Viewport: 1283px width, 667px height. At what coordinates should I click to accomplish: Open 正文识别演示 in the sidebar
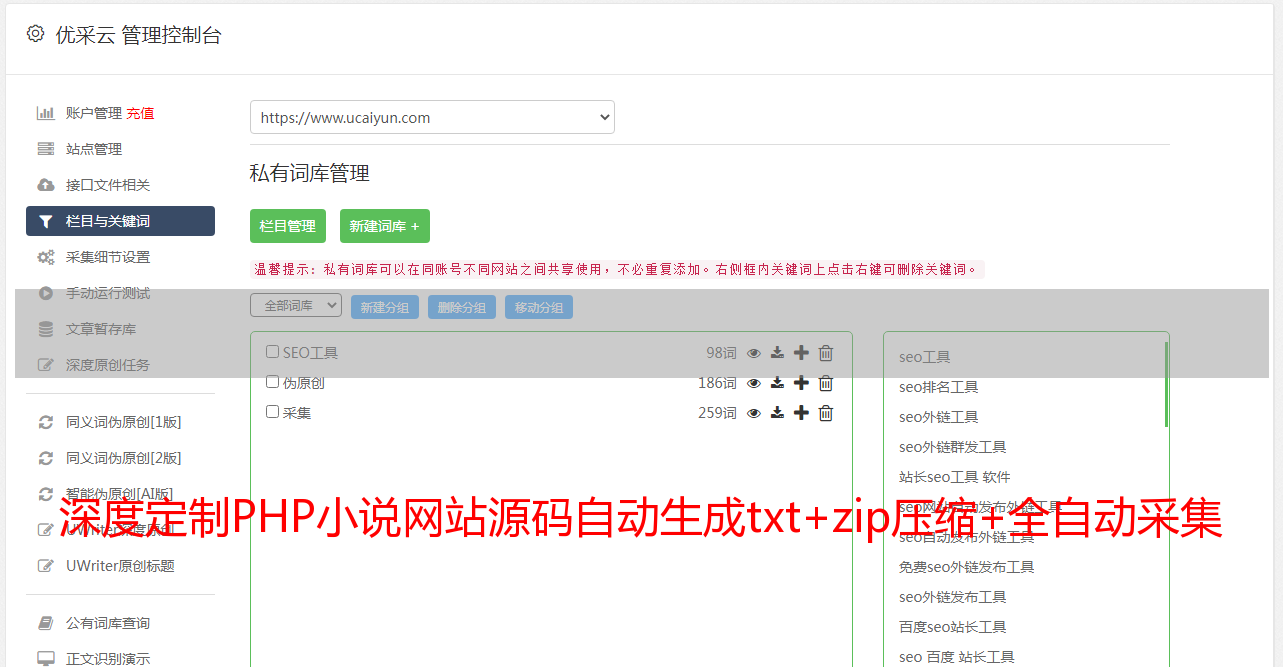click(108, 659)
